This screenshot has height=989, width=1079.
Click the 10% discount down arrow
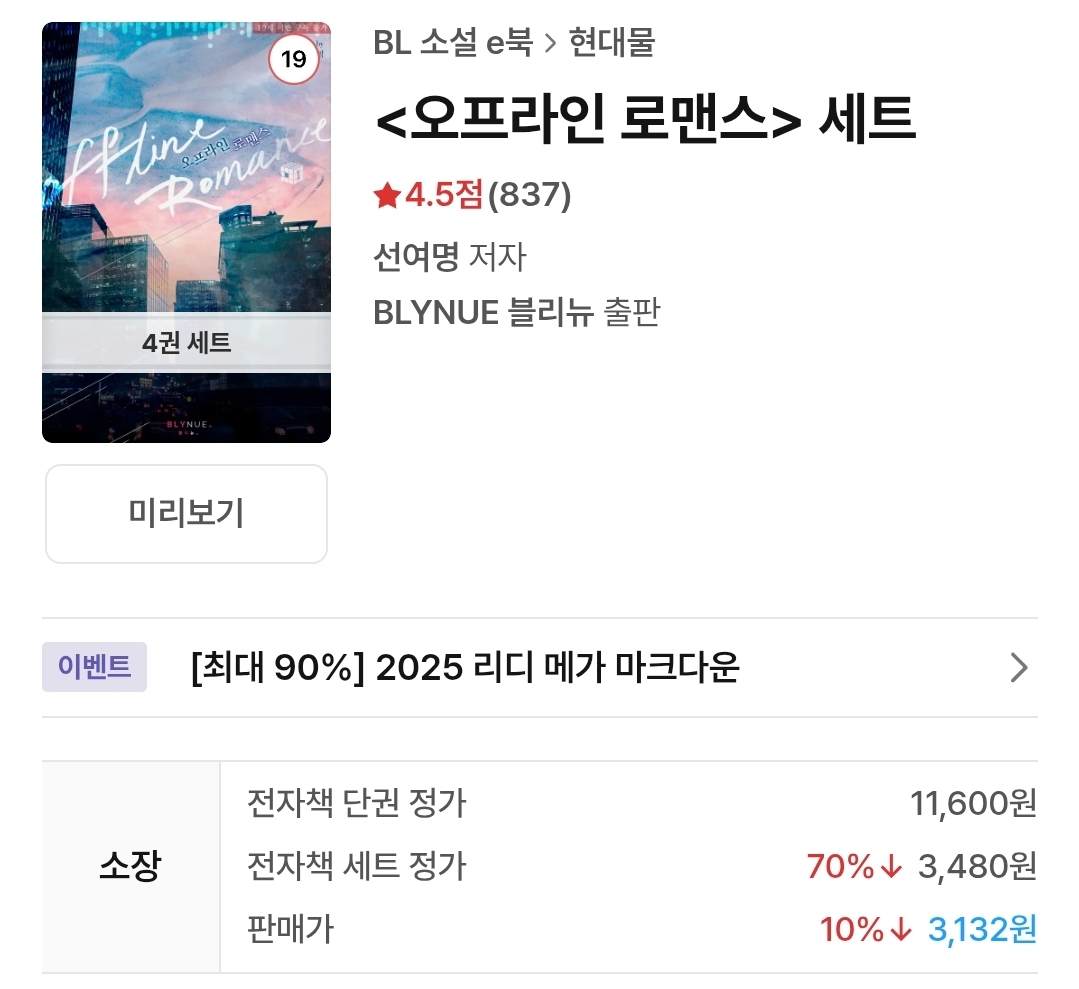click(x=900, y=930)
